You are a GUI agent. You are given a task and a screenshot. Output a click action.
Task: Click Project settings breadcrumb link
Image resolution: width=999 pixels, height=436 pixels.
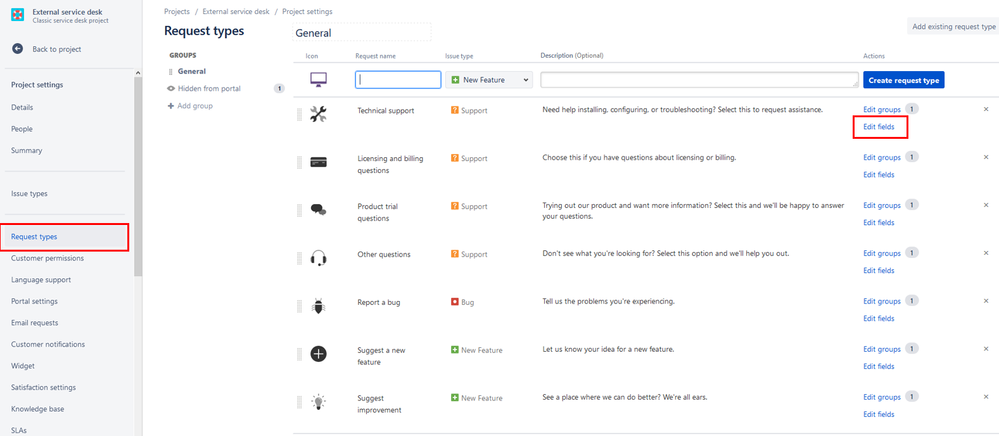click(307, 11)
